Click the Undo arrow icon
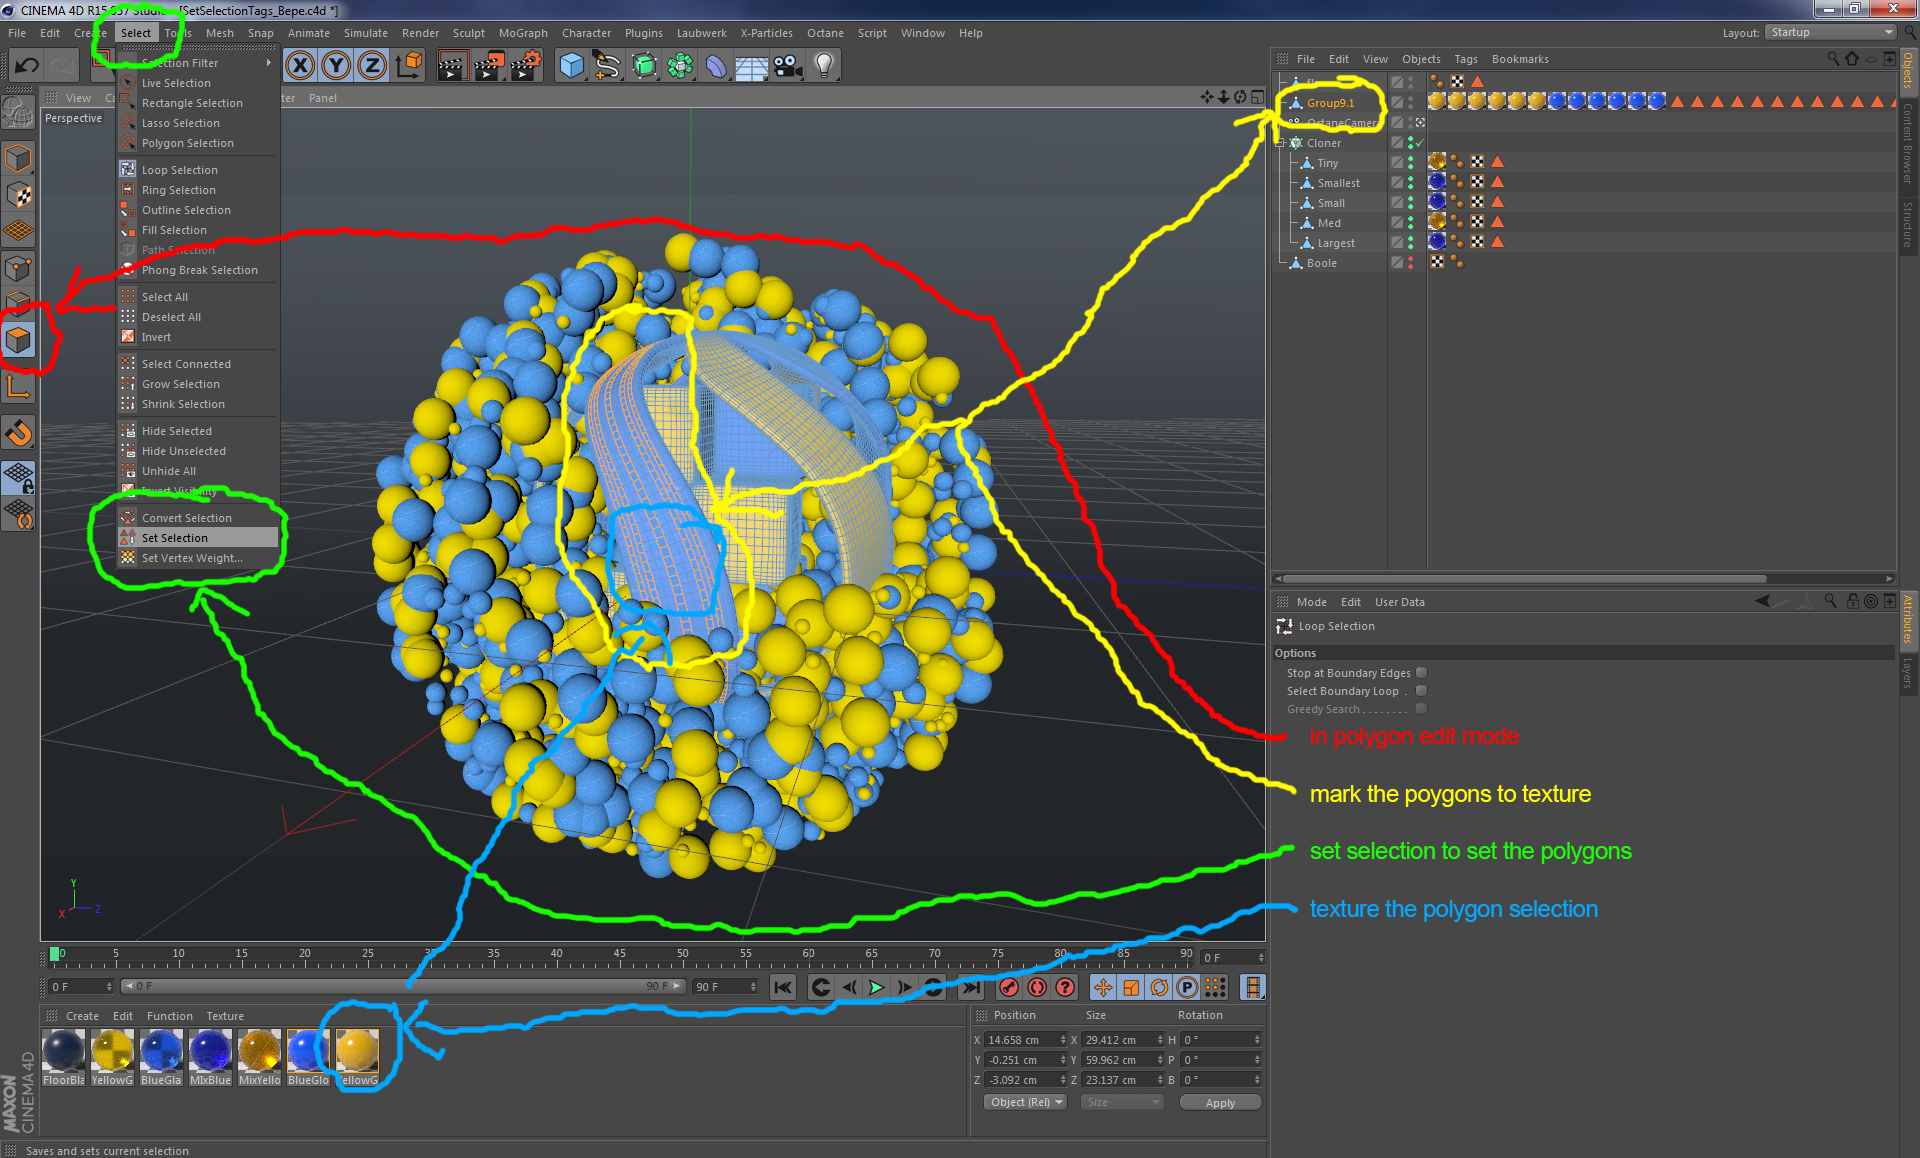The width and height of the screenshot is (1920, 1158). pyautogui.click(x=27, y=66)
